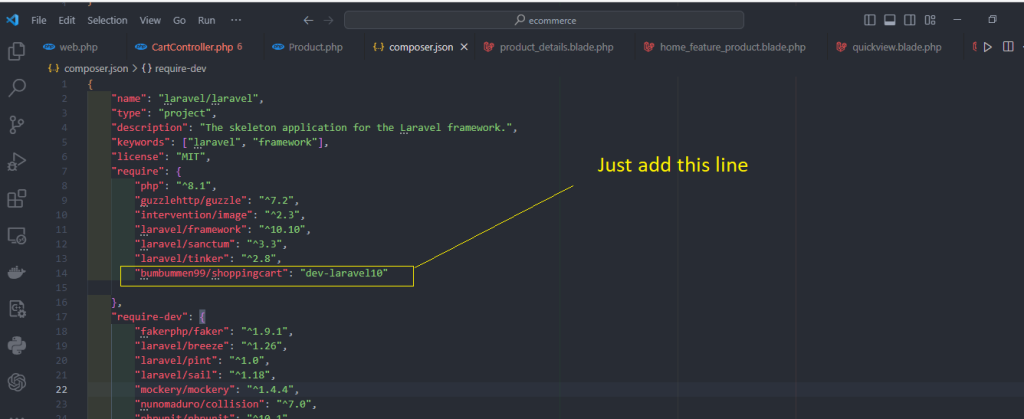Click "laravel/framework" on line 11
1024x419 pixels.
coord(192,229)
